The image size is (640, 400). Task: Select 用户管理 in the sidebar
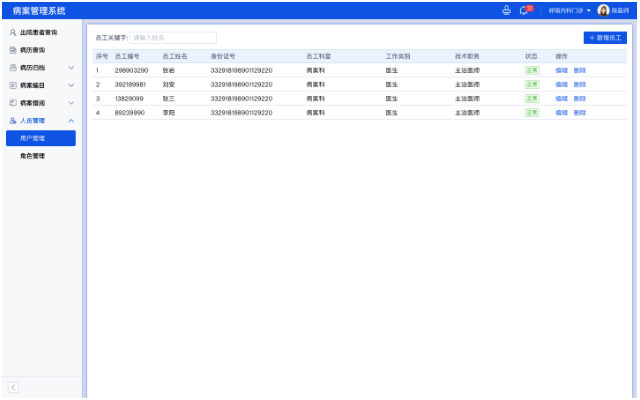(40, 138)
